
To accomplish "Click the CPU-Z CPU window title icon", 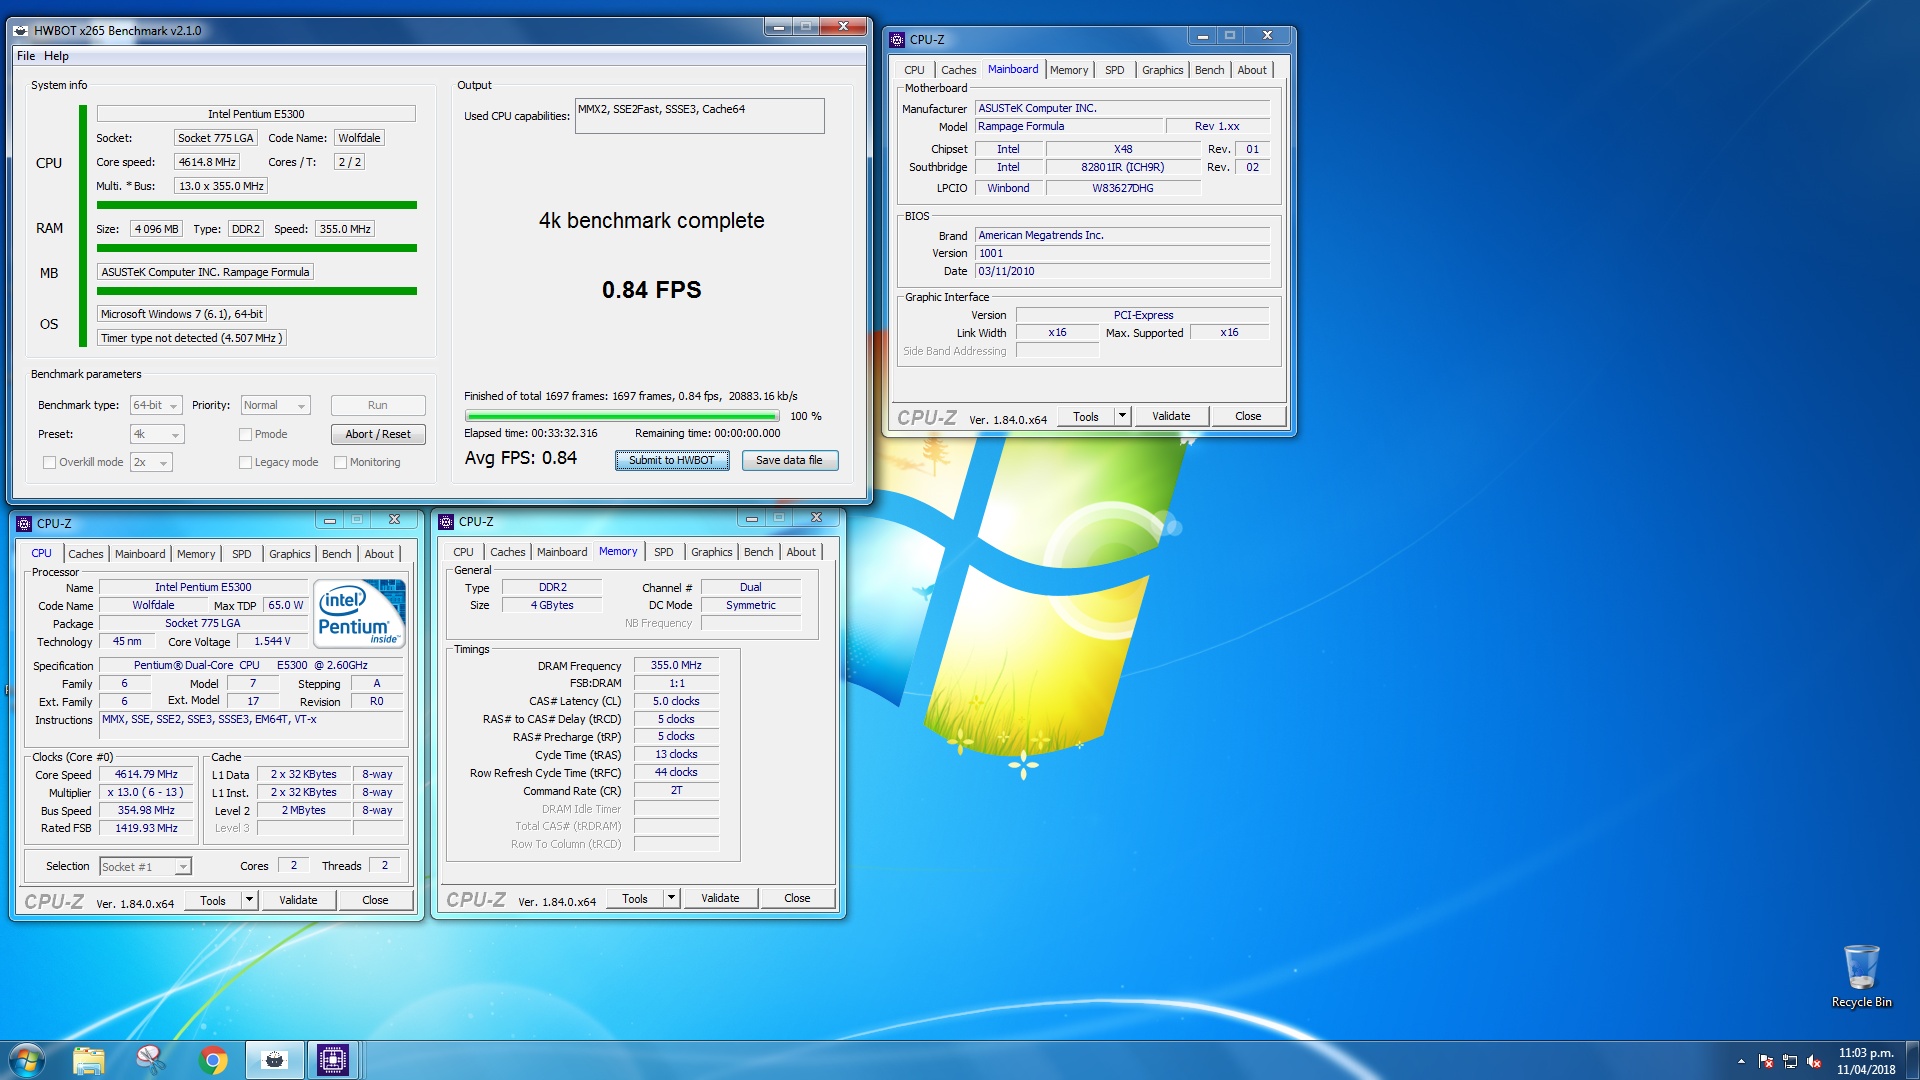I will pos(24,523).
